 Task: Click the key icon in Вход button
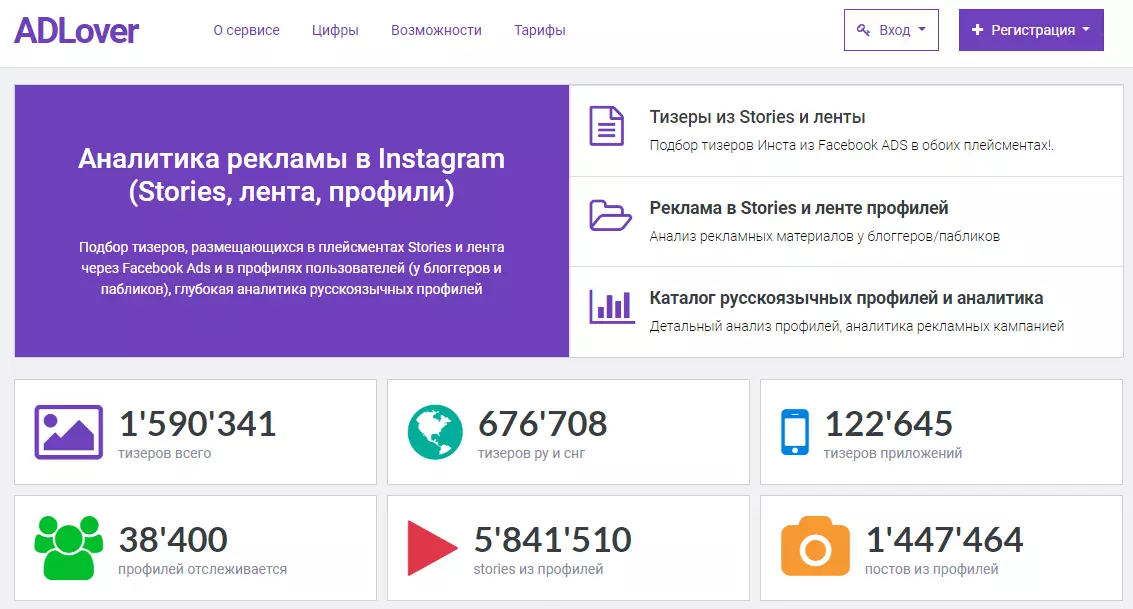tap(863, 30)
